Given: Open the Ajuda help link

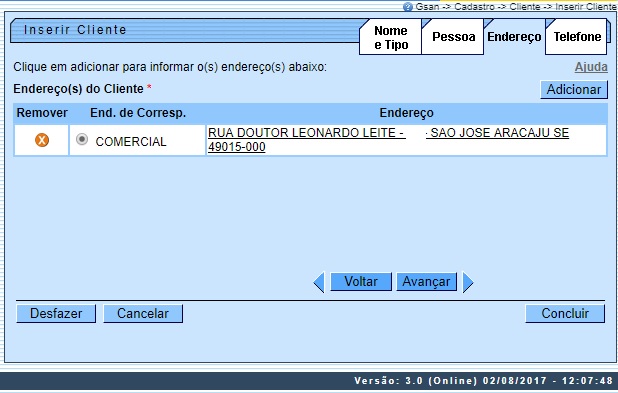Looking at the screenshot, I should 591,67.
